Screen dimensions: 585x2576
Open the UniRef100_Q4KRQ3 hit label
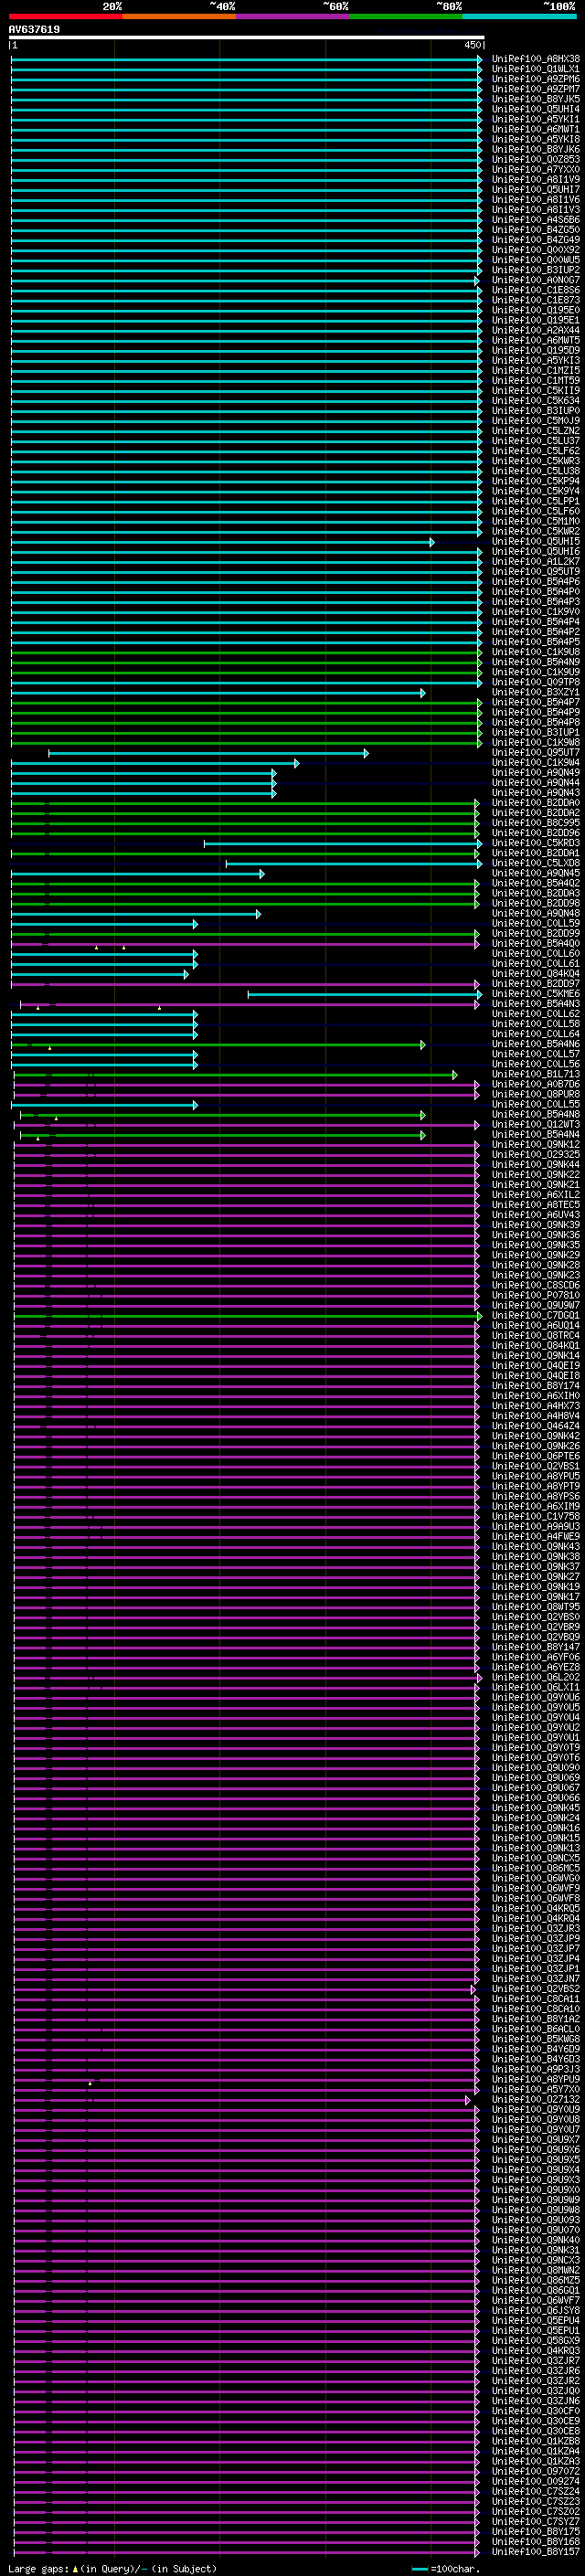pos(535,2351)
